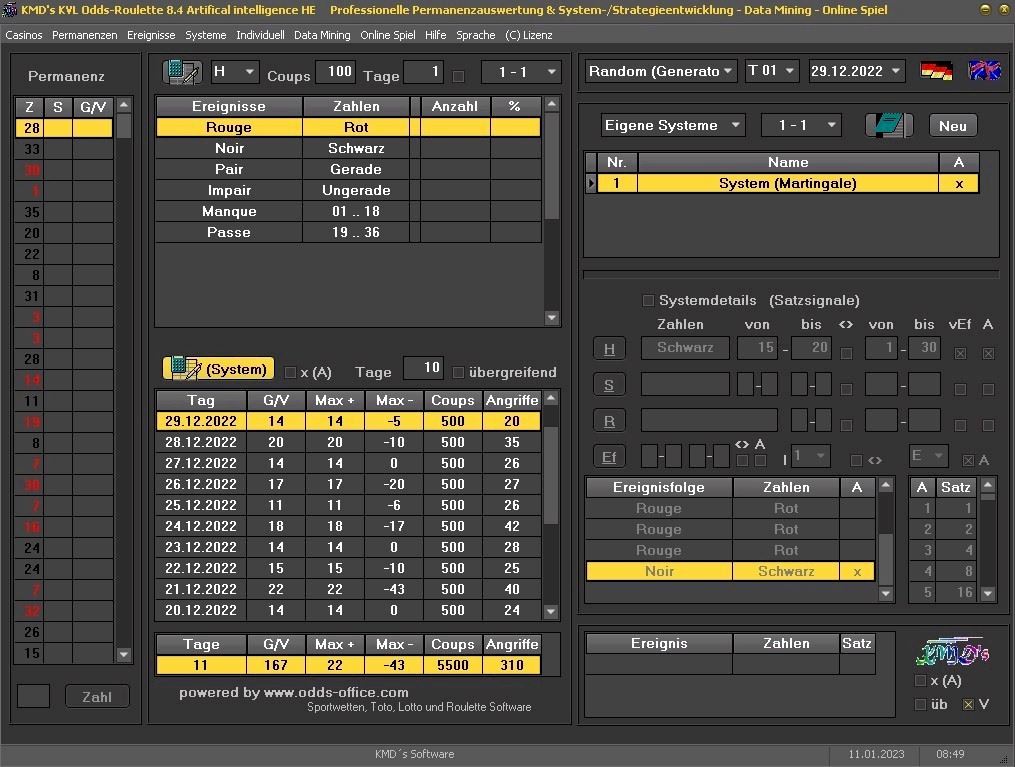Open the Systeme menu
Screen dimensions: 1015x767
206,35
